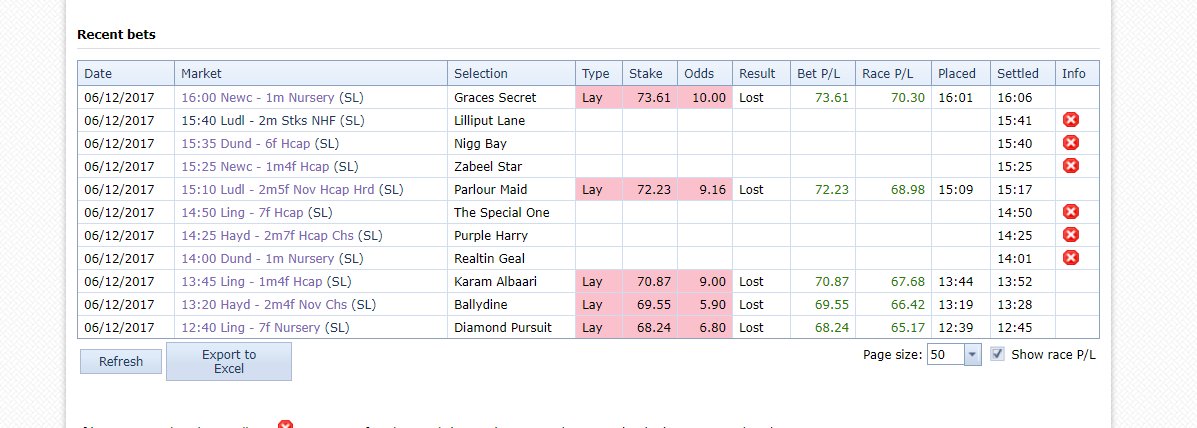
Task: Open the 15:35 Dund - 6f Hcap market
Action: tap(247, 143)
